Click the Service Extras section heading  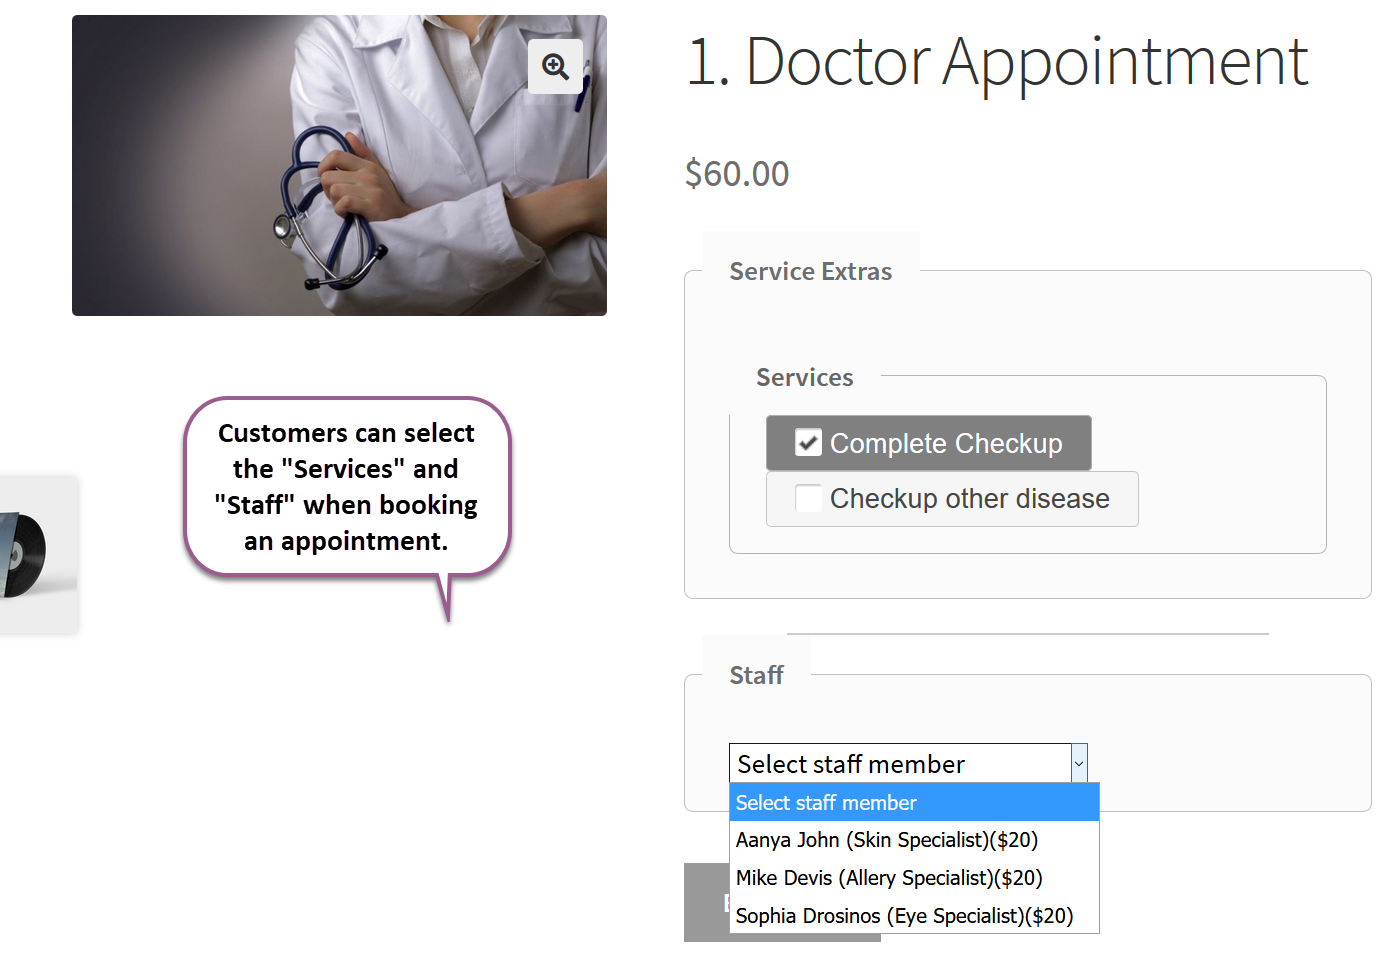tap(811, 271)
